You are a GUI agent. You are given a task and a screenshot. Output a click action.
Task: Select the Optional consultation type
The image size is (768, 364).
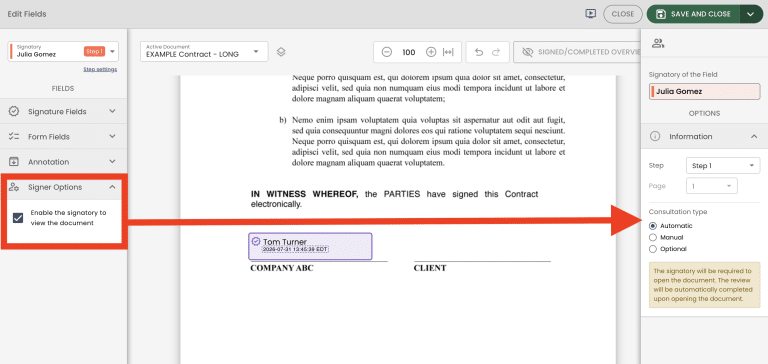[x=652, y=249]
